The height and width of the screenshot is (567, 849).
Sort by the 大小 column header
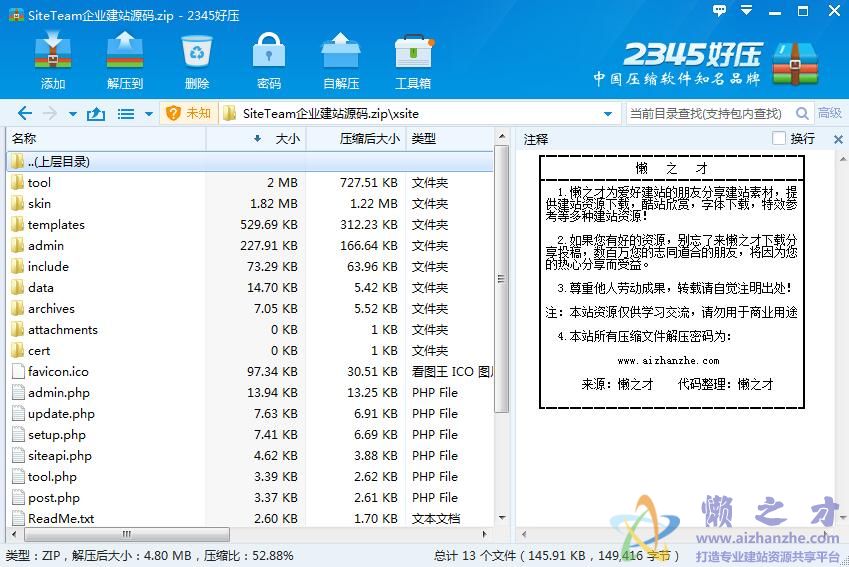(256, 139)
